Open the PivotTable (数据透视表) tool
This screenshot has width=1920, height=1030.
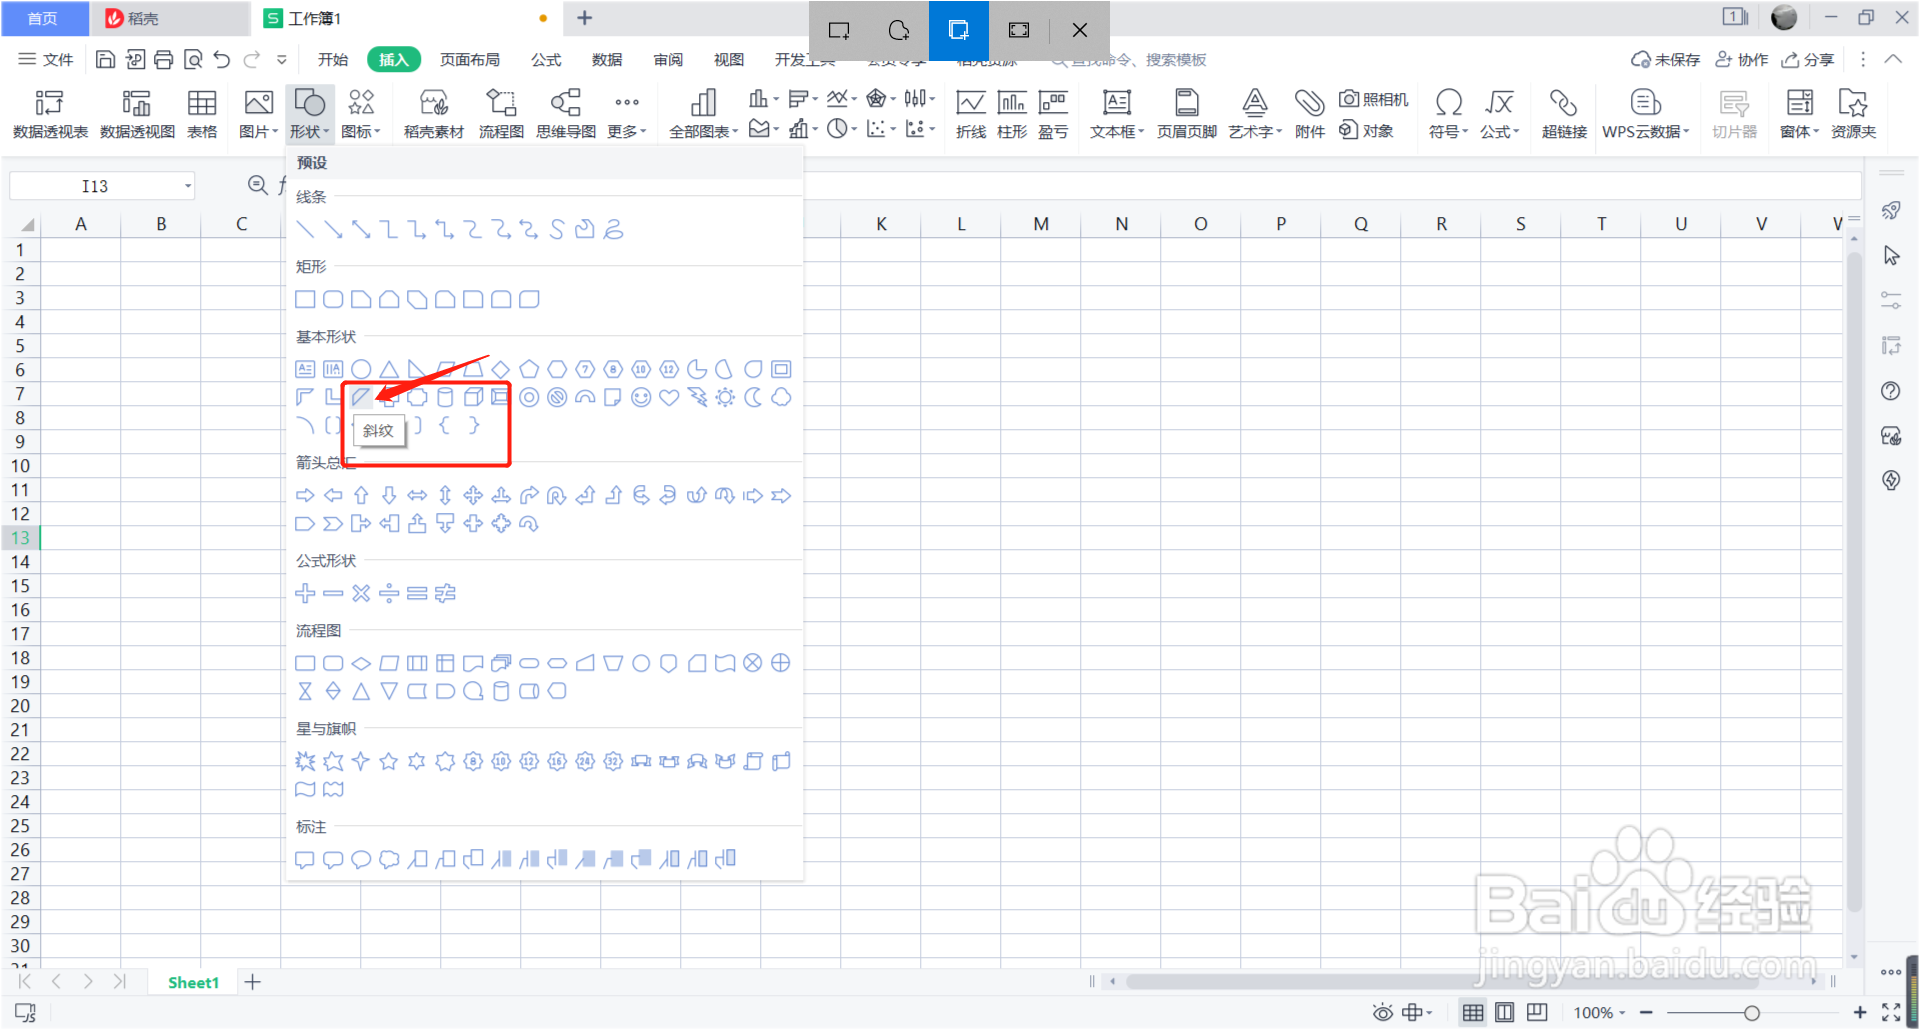pyautogui.click(x=50, y=113)
